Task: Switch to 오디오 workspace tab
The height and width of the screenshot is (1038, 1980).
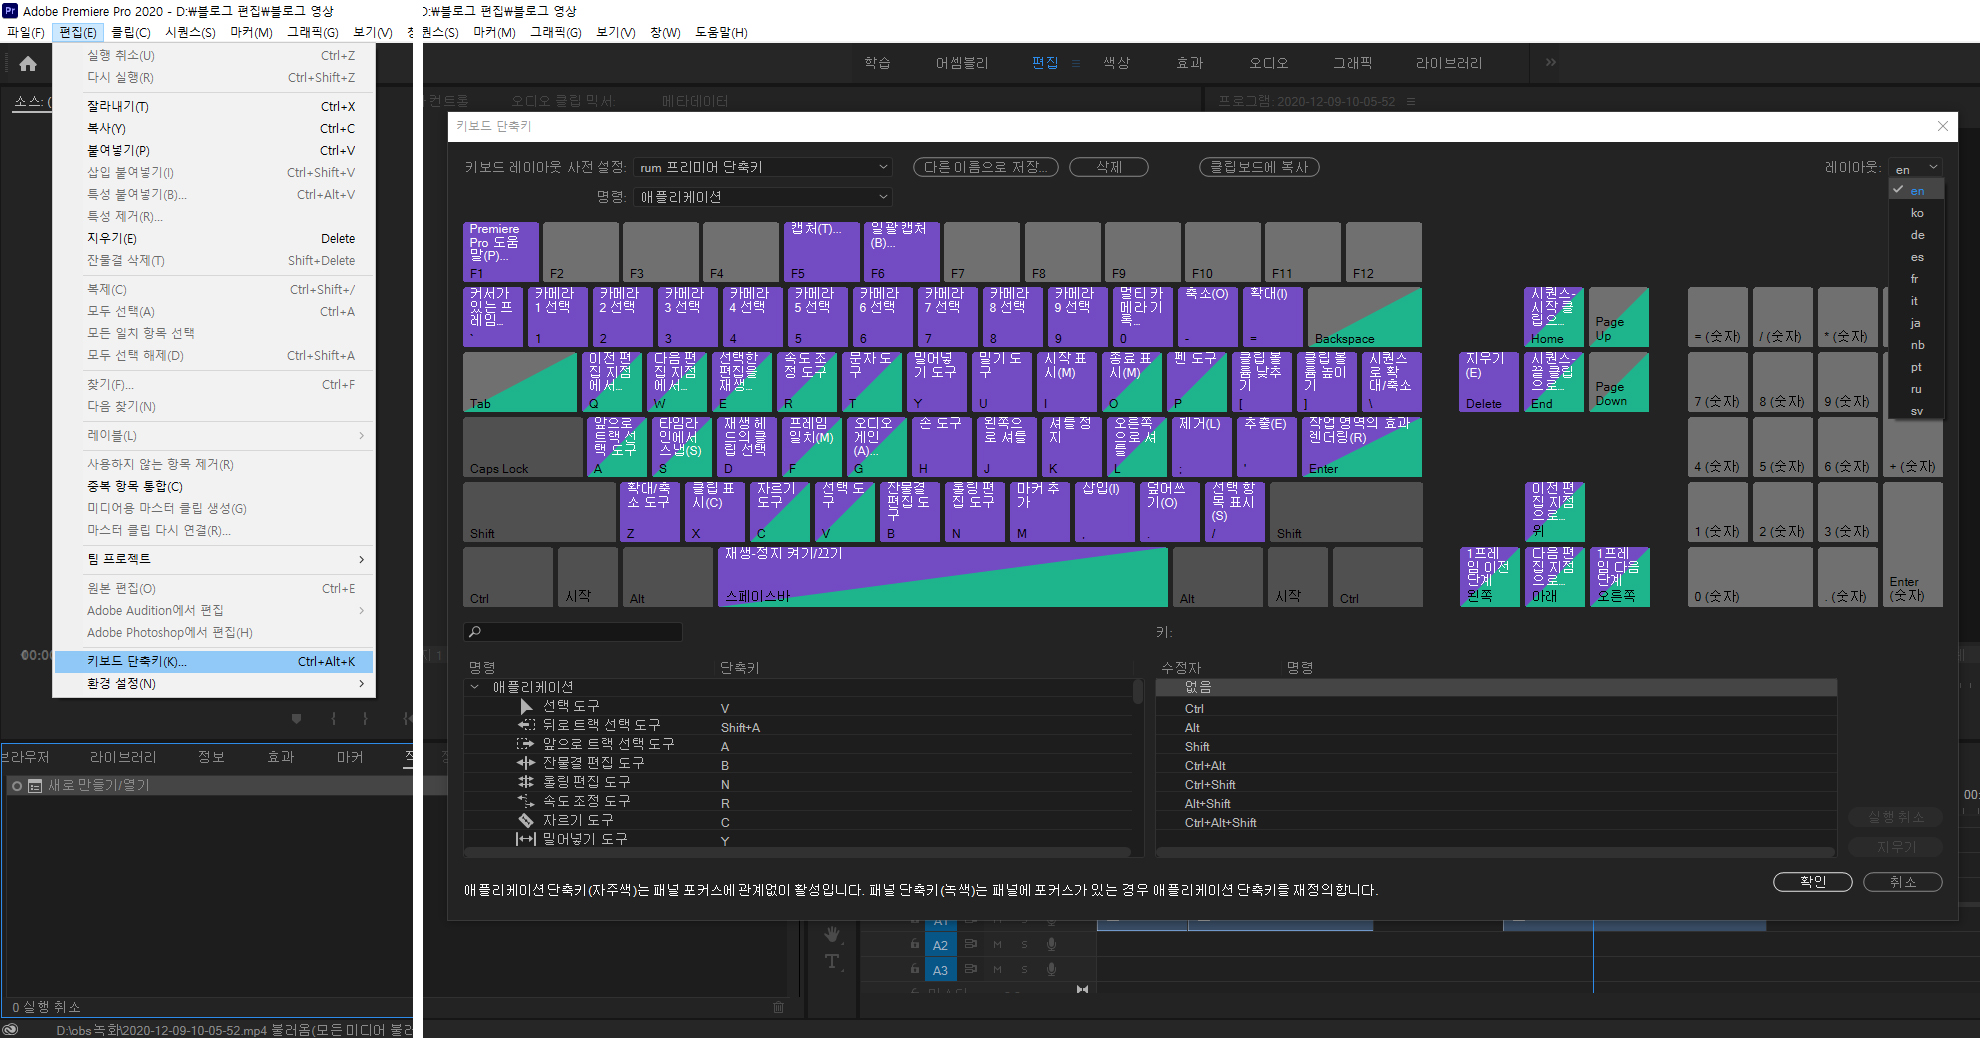Action: (1268, 62)
